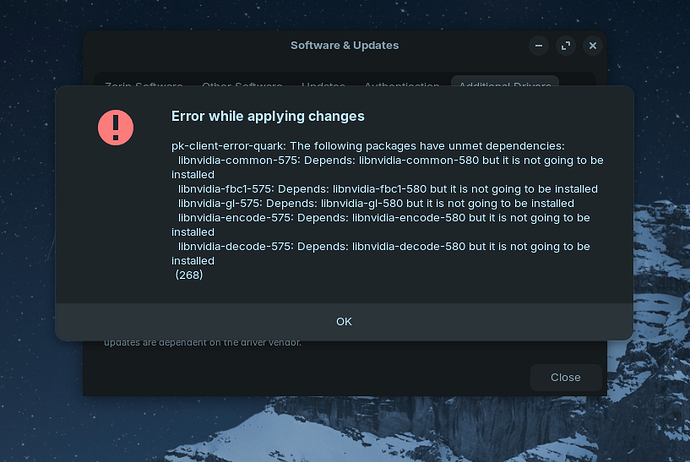Switch to the Zorin Software tab
Screen dimensions: 690x462
140,86
